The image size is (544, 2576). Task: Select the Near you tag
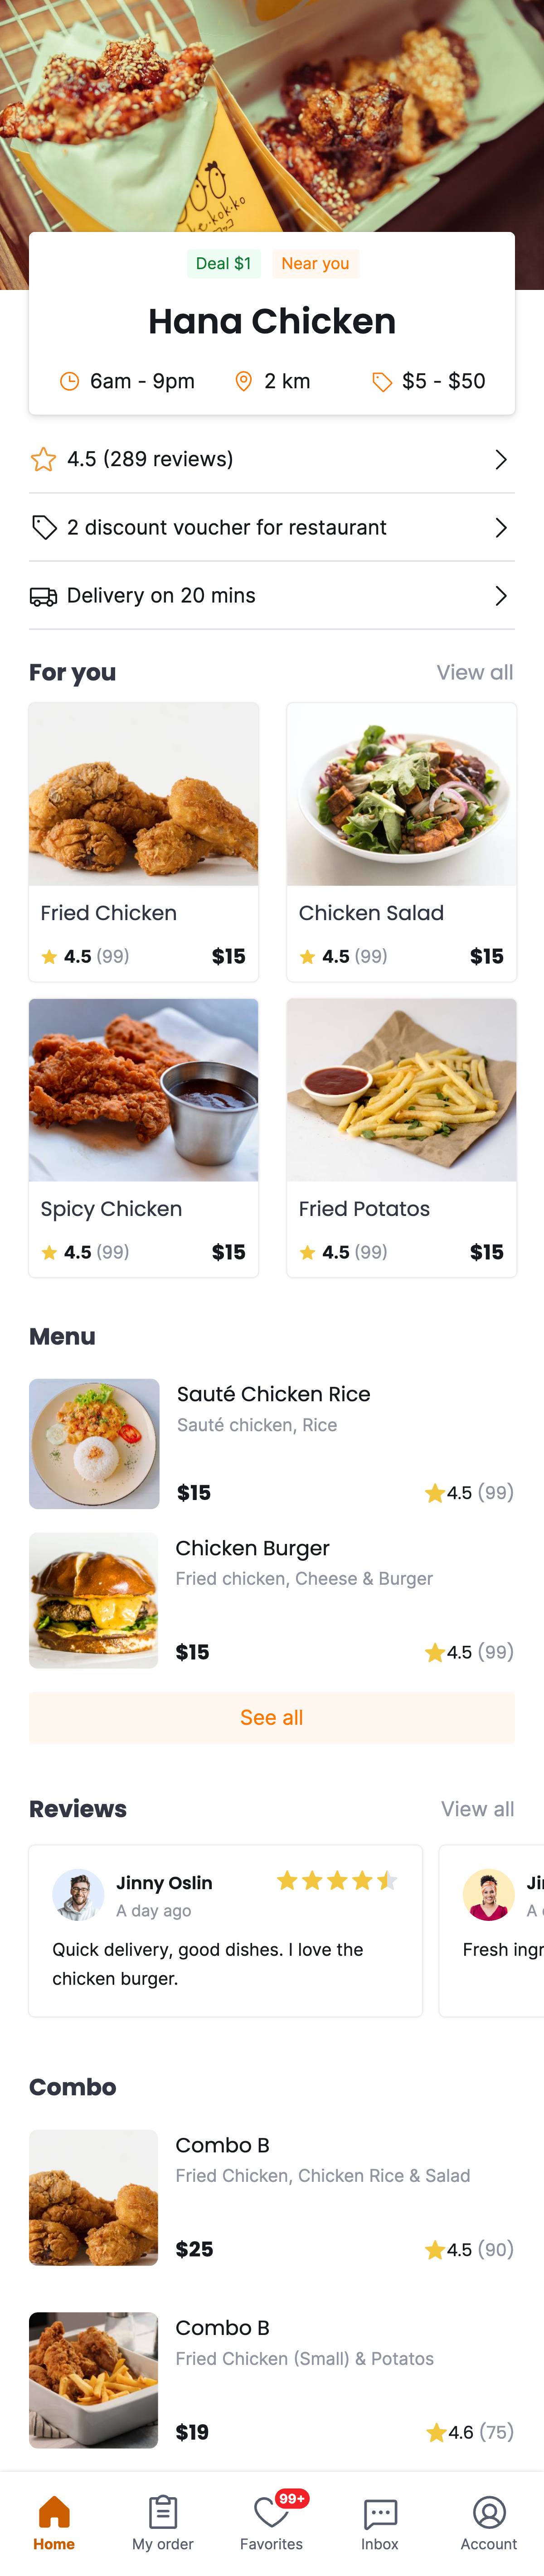click(315, 263)
